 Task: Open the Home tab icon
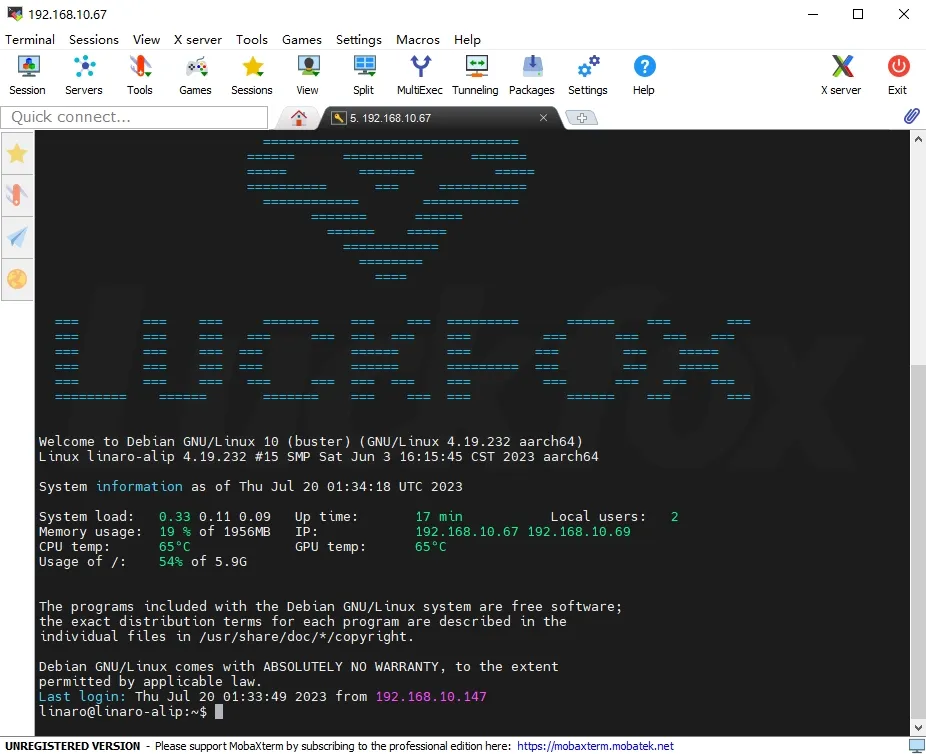299,118
